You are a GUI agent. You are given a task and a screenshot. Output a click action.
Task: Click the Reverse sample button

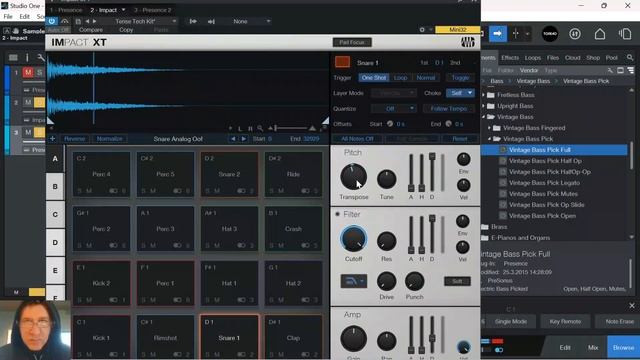pos(75,139)
